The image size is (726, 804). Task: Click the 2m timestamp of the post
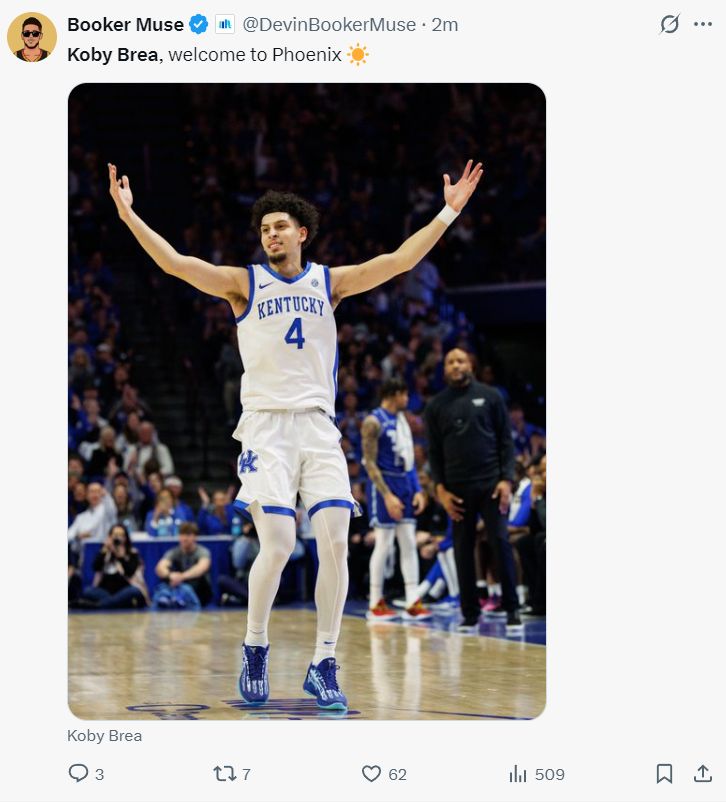445,24
